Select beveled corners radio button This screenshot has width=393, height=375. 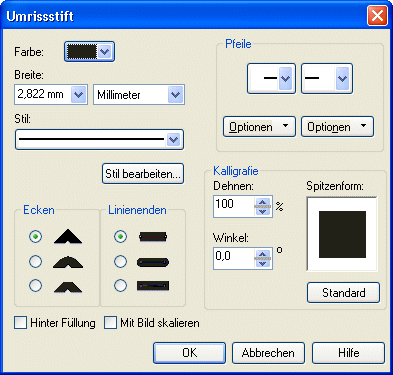35,286
